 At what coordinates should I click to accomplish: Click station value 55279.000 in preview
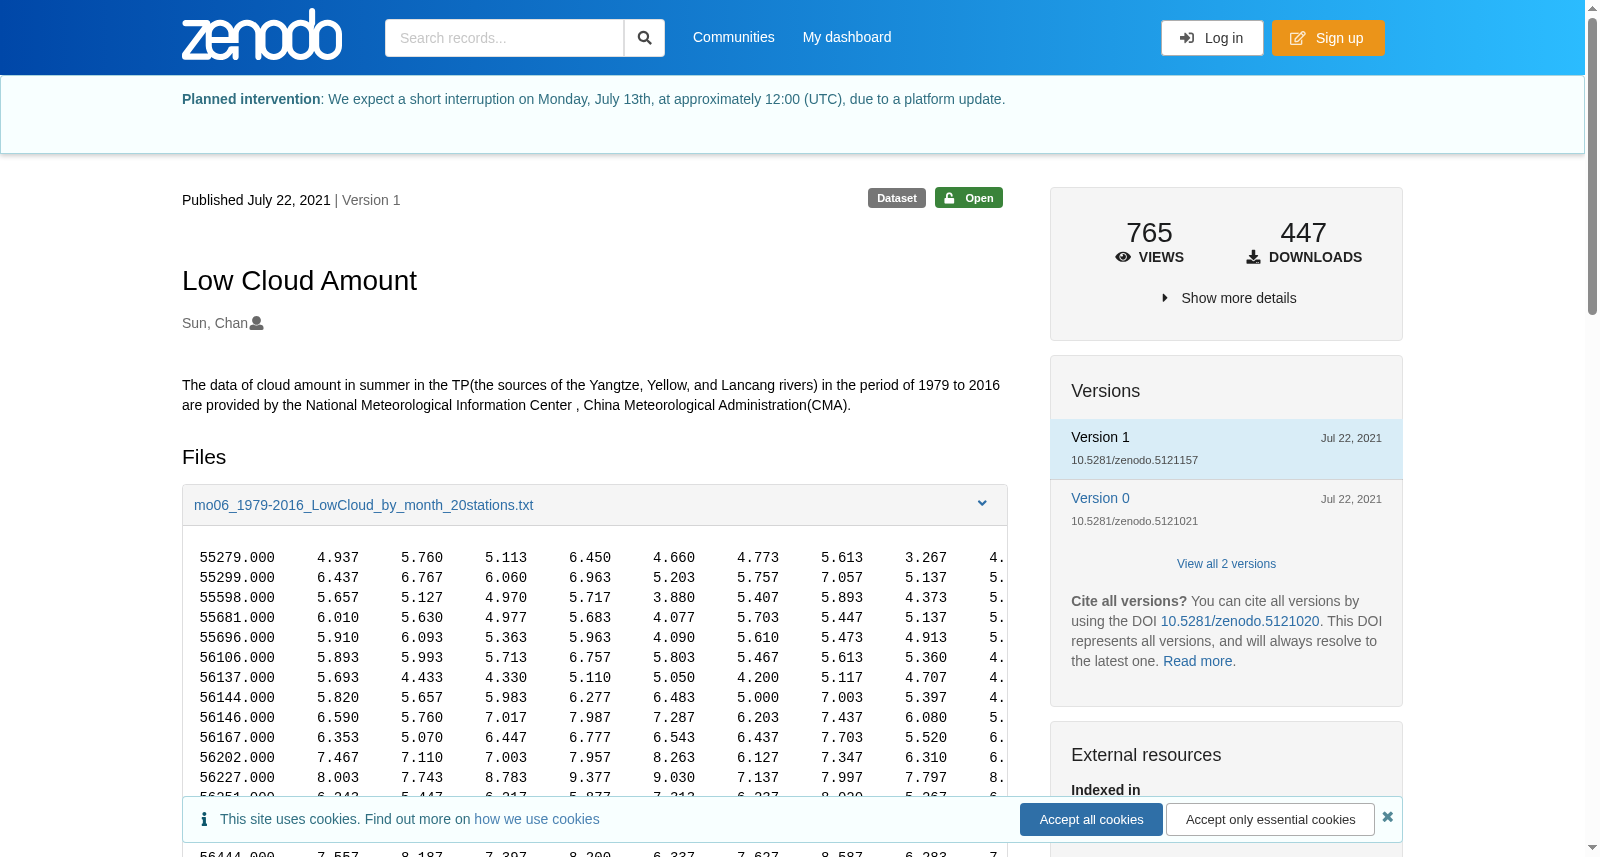click(x=237, y=558)
